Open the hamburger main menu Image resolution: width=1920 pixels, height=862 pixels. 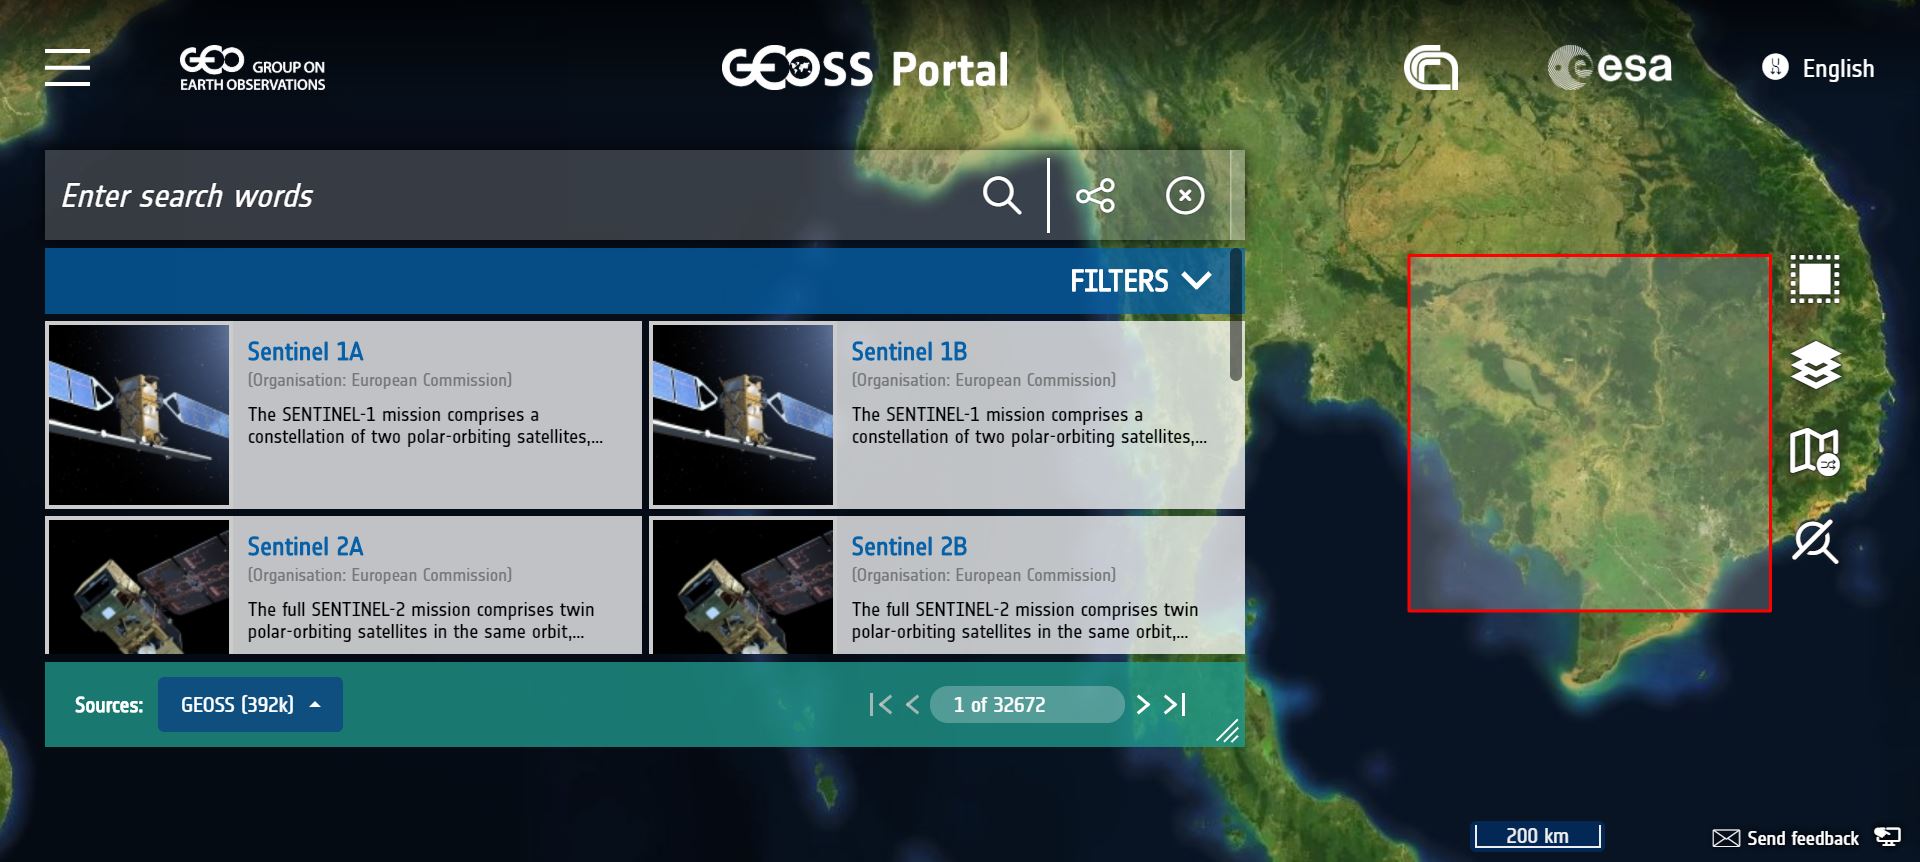point(67,68)
